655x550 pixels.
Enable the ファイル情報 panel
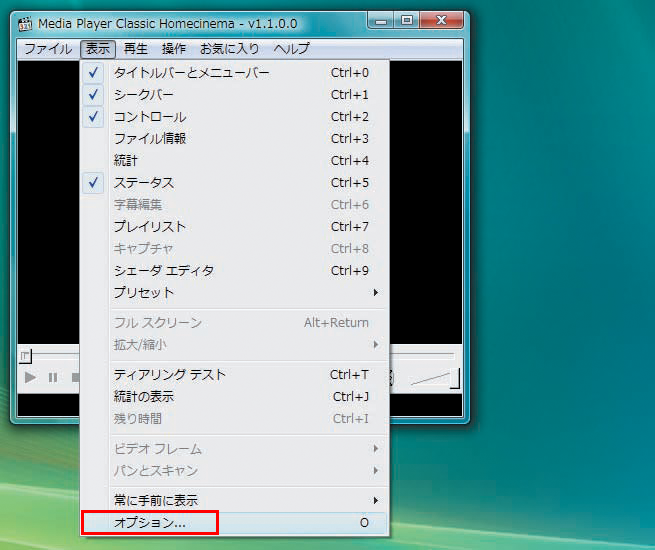234,139
